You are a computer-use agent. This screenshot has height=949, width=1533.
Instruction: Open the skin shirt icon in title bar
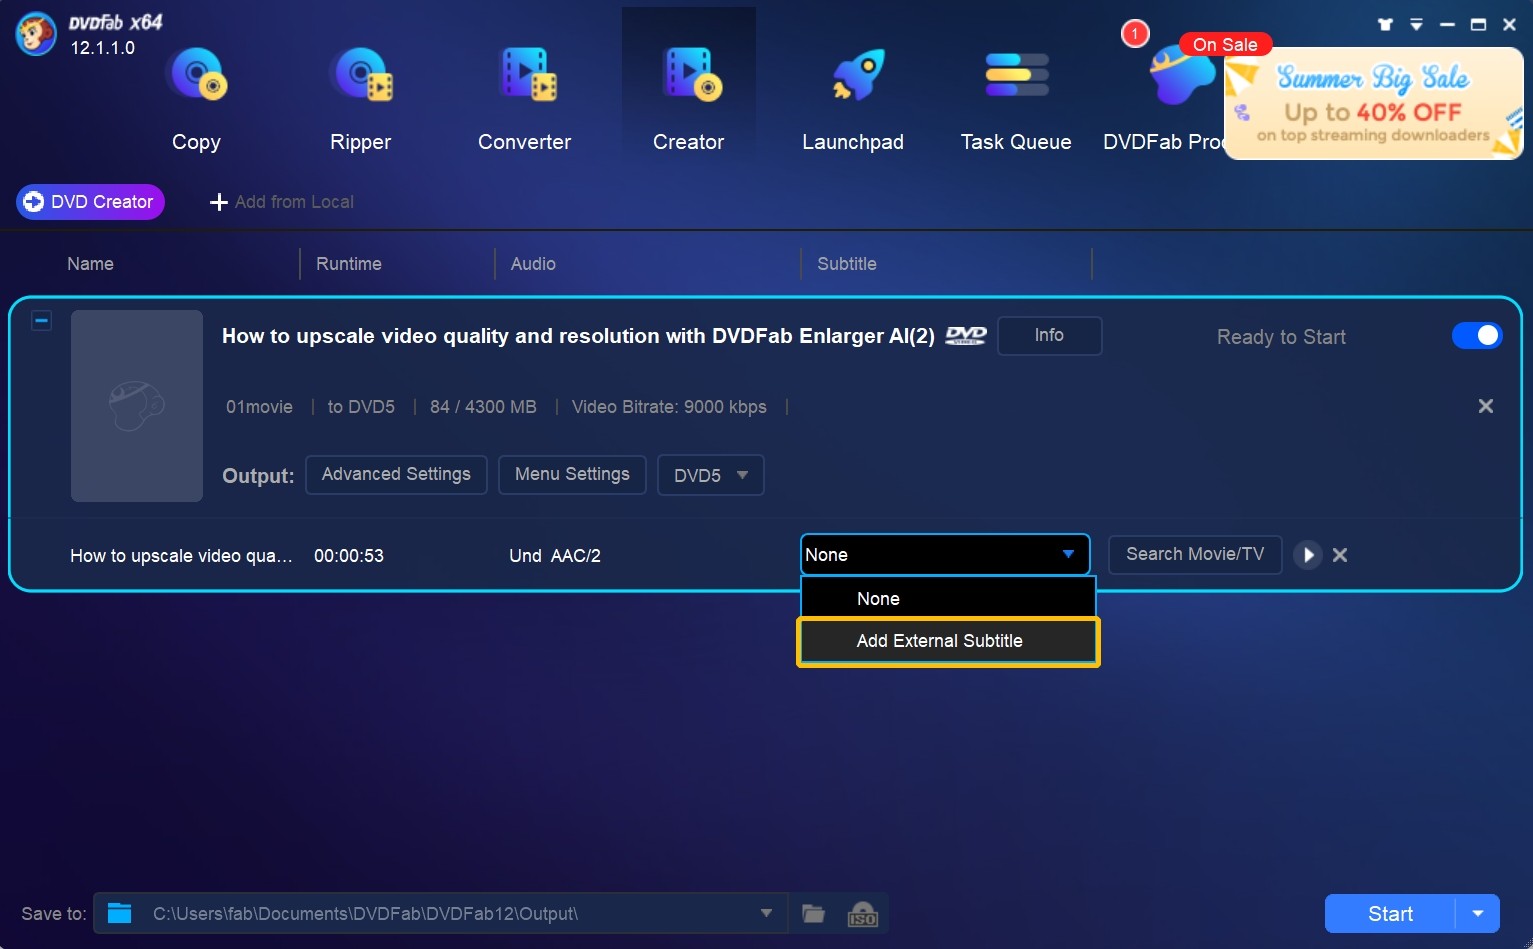1385,24
